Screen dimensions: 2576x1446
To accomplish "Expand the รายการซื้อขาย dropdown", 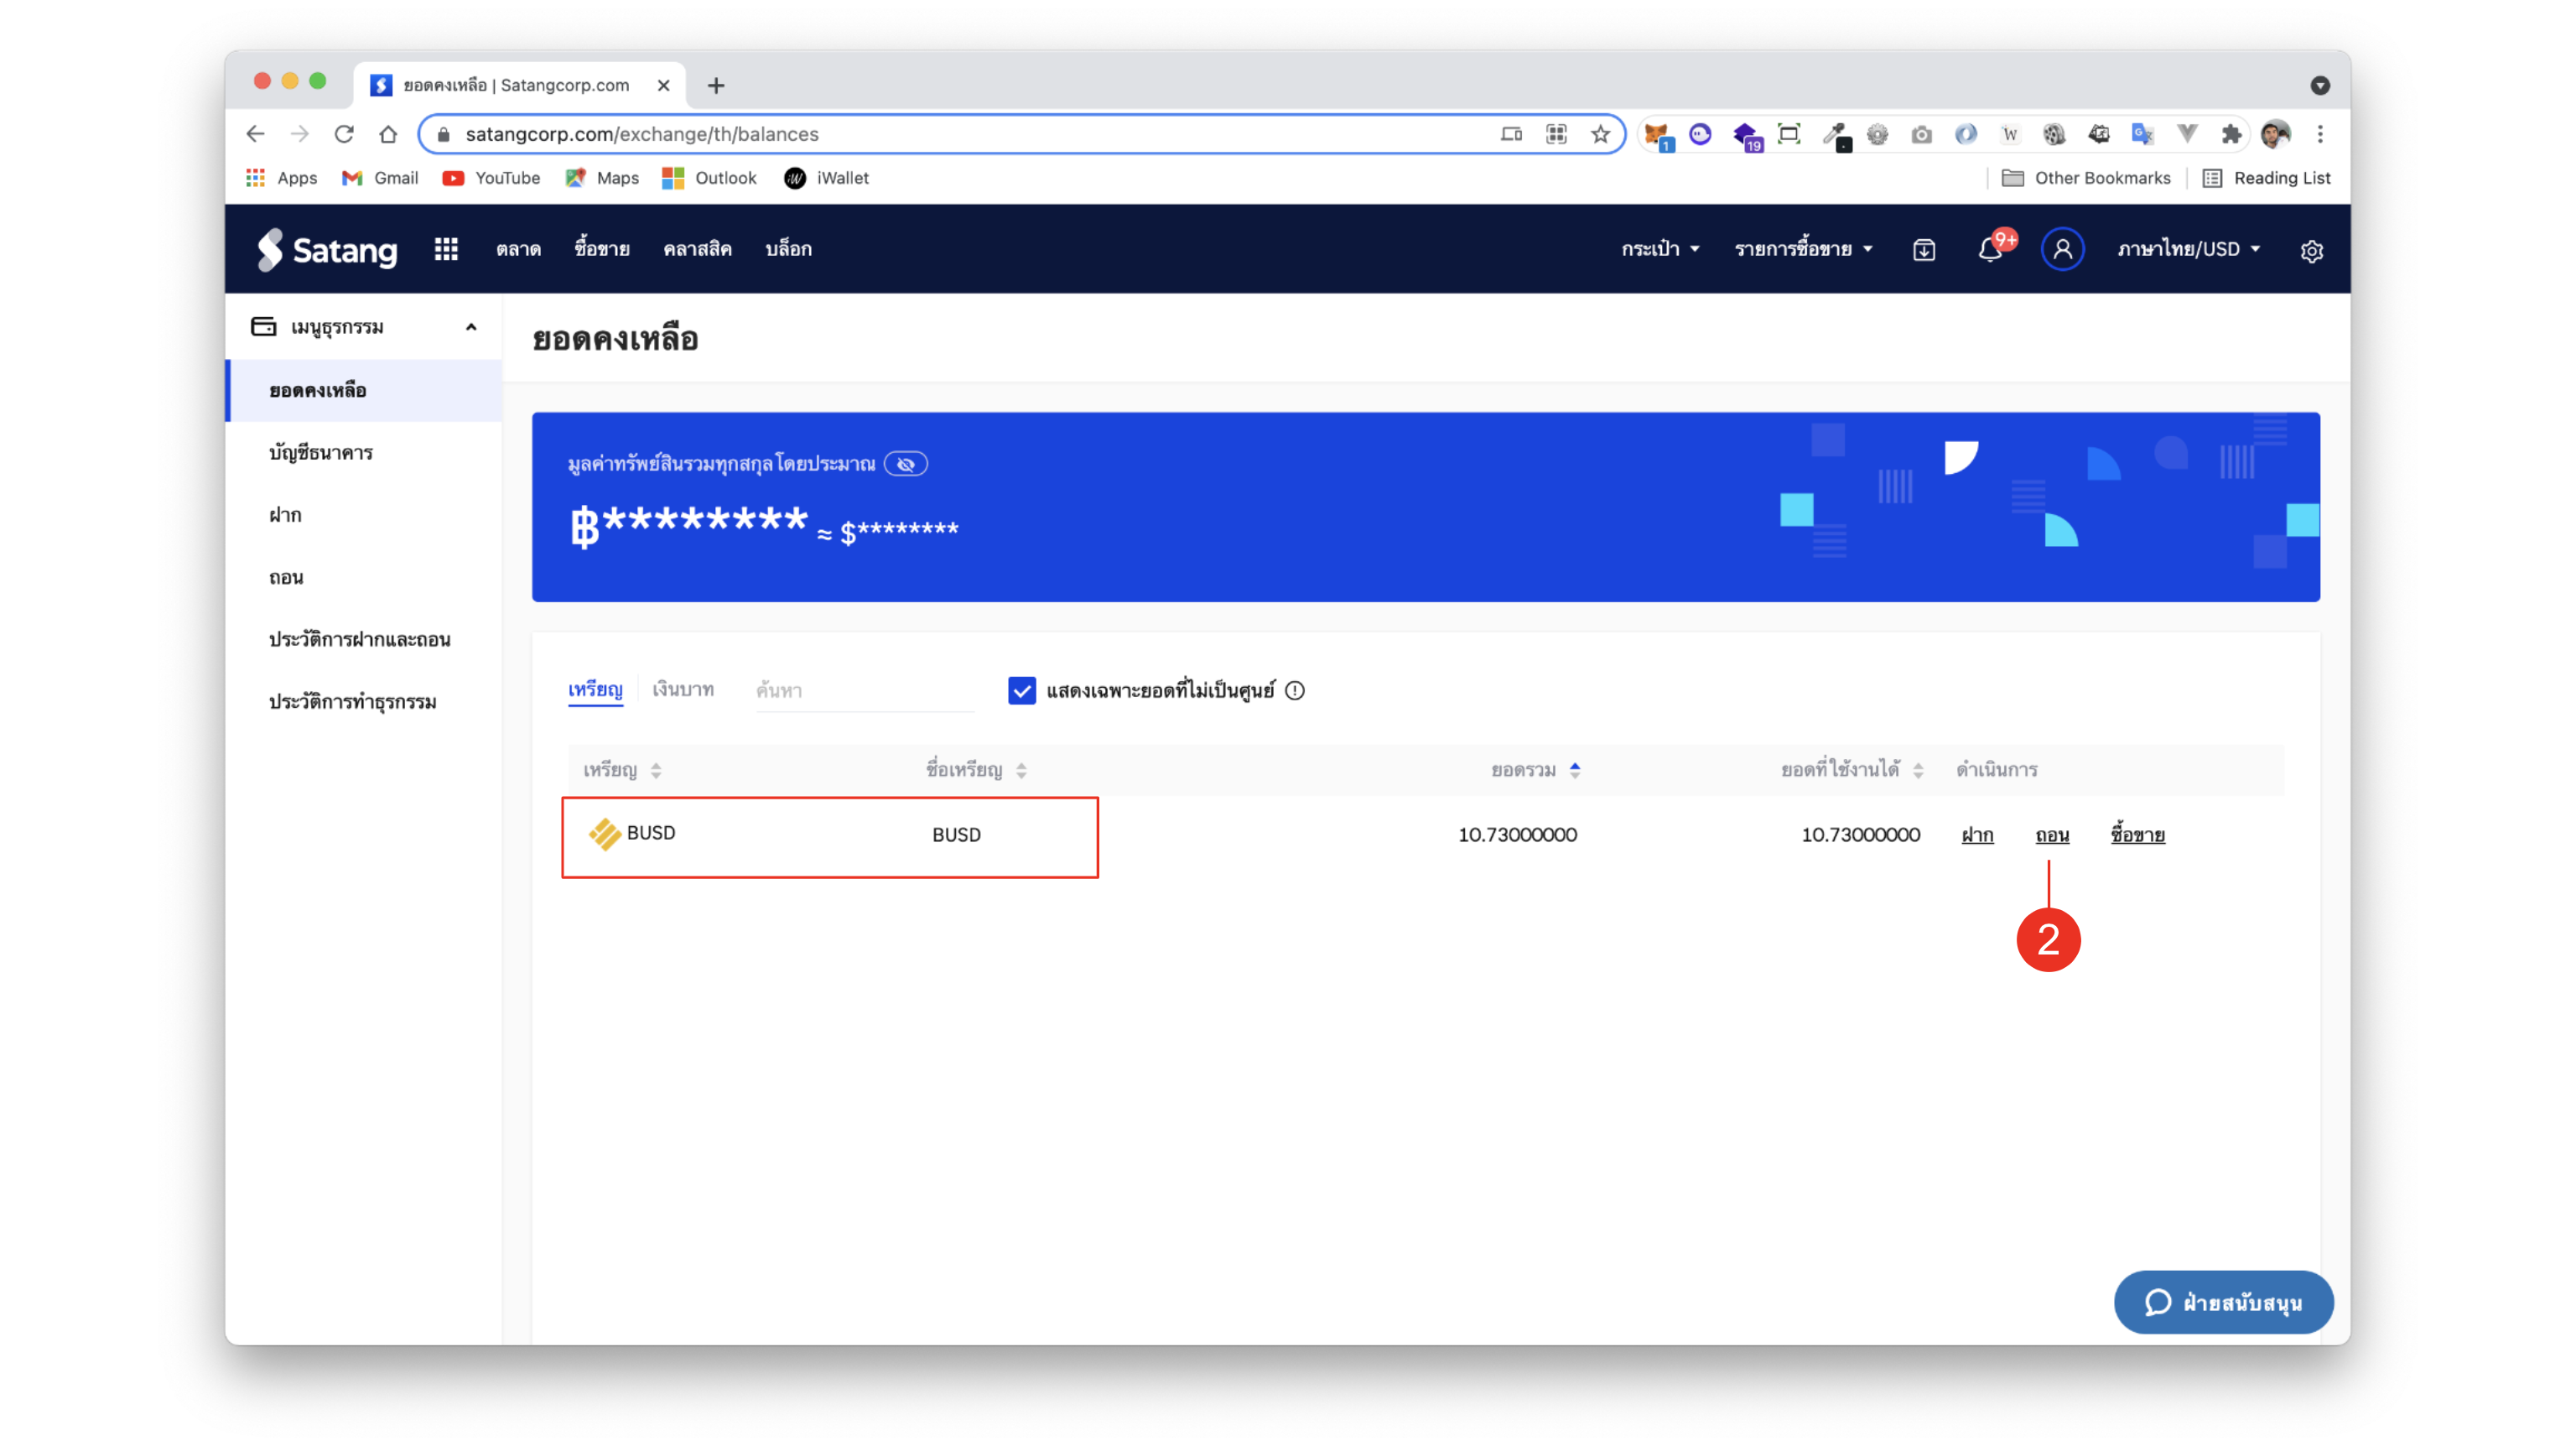I will [x=1803, y=249].
